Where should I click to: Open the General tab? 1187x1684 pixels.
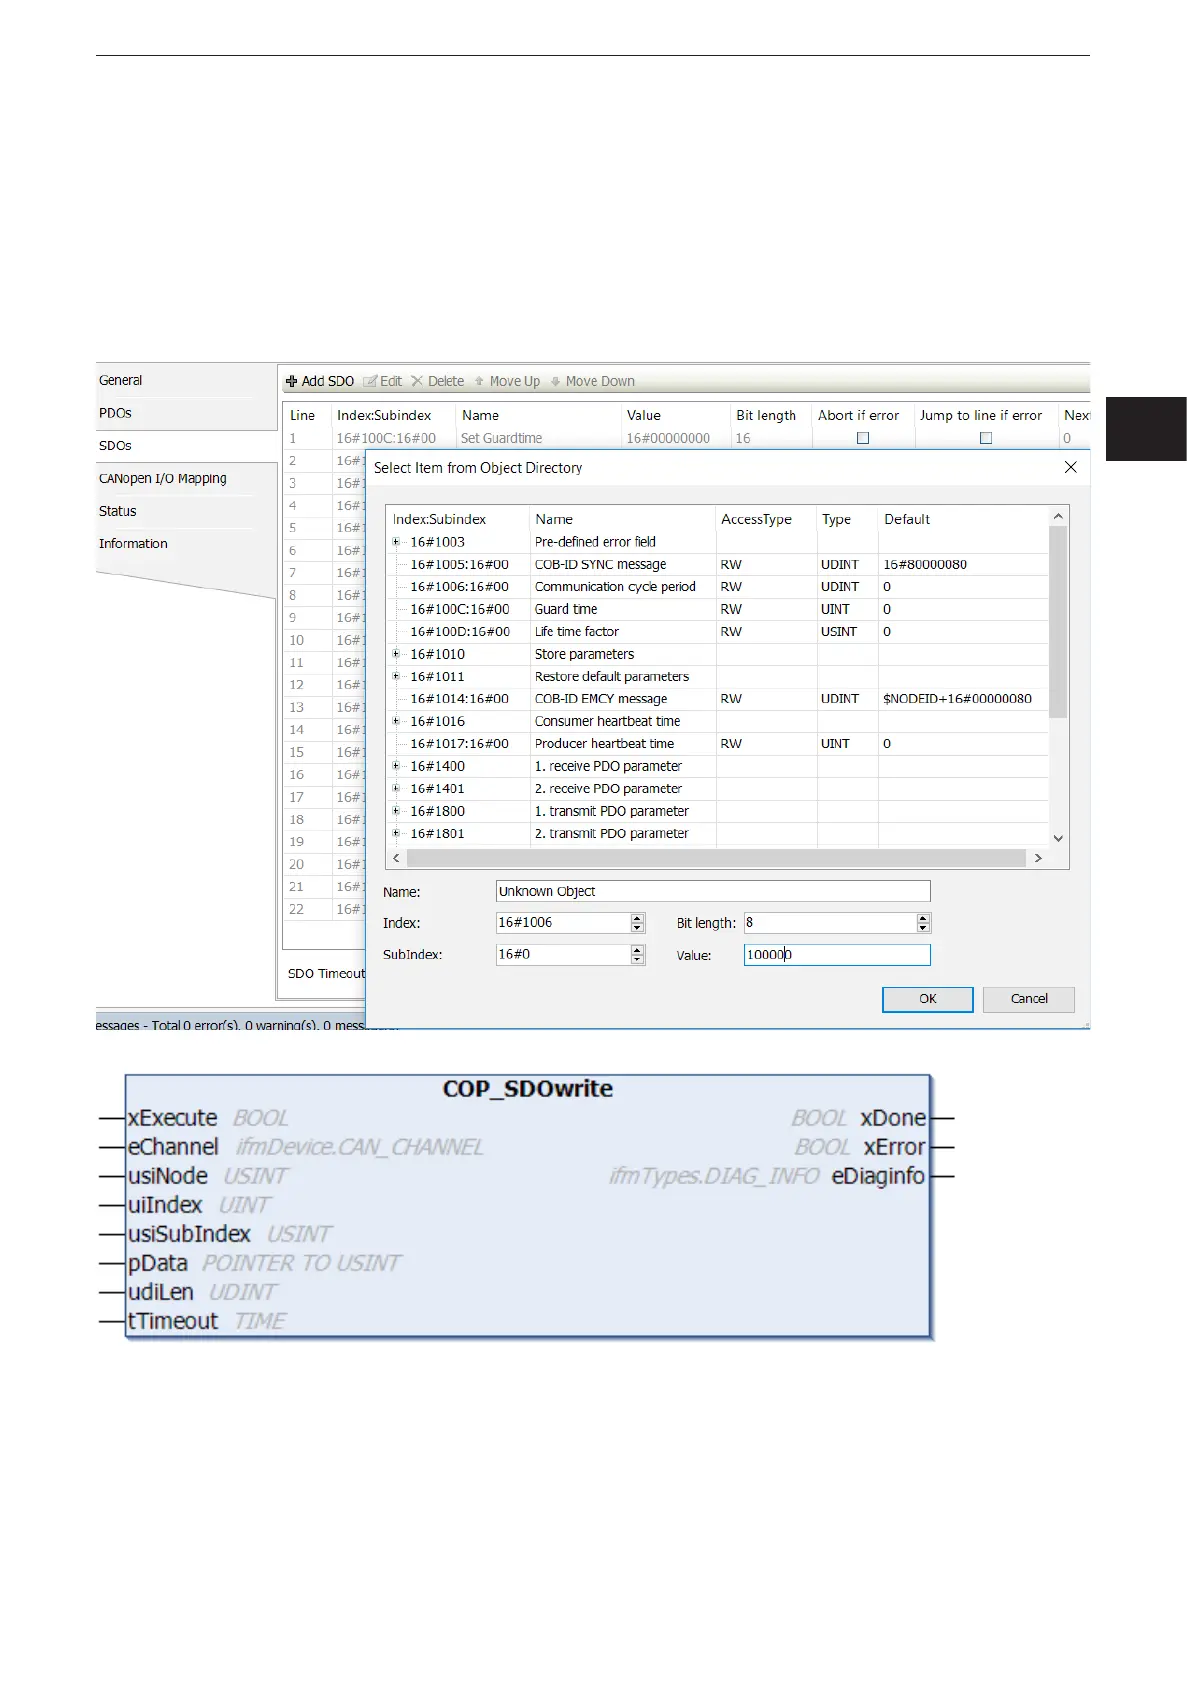click(120, 380)
